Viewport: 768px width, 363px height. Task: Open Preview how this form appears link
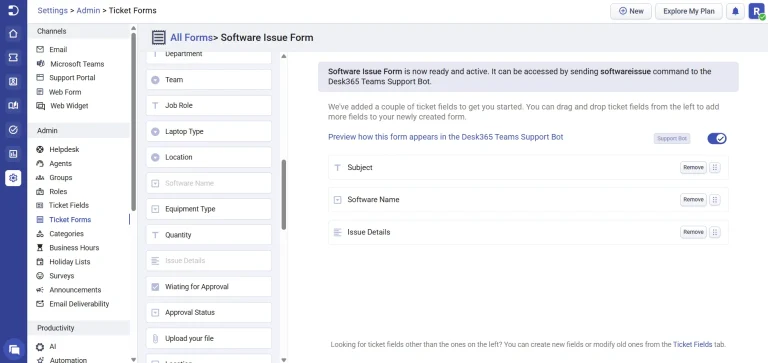[x=446, y=137]
